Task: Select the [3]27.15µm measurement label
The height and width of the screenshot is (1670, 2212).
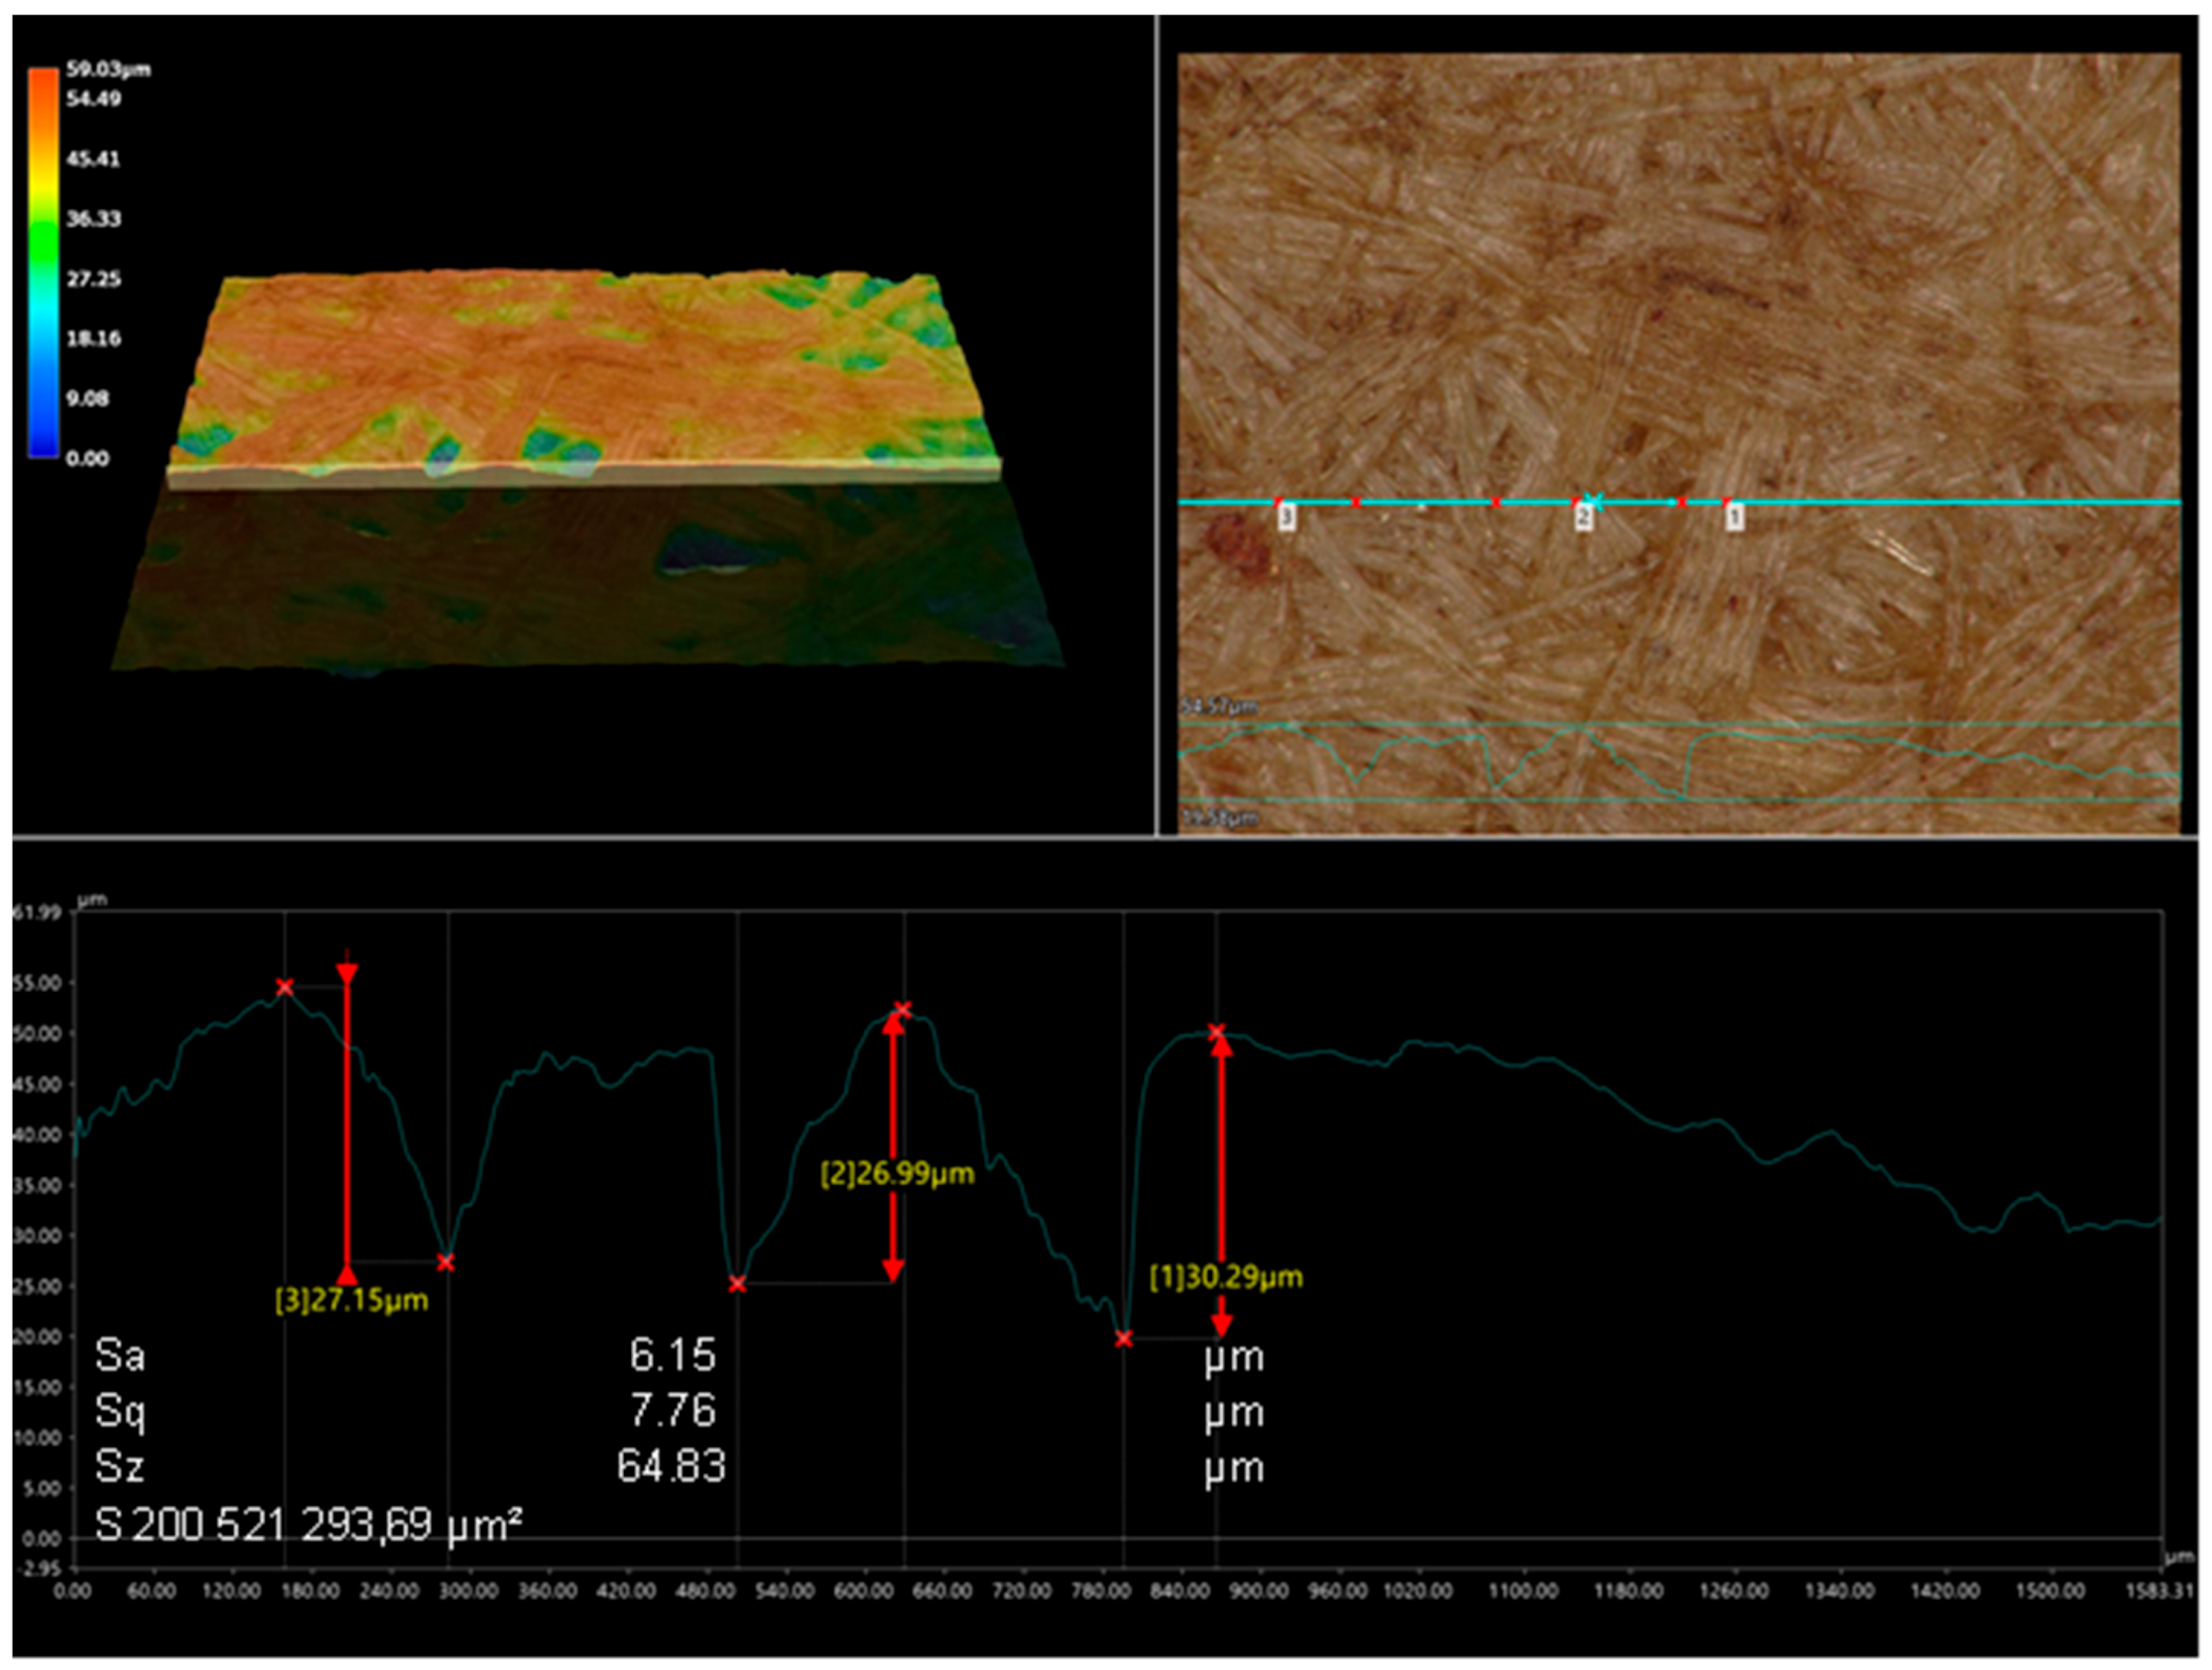Action: point(351,1300)
